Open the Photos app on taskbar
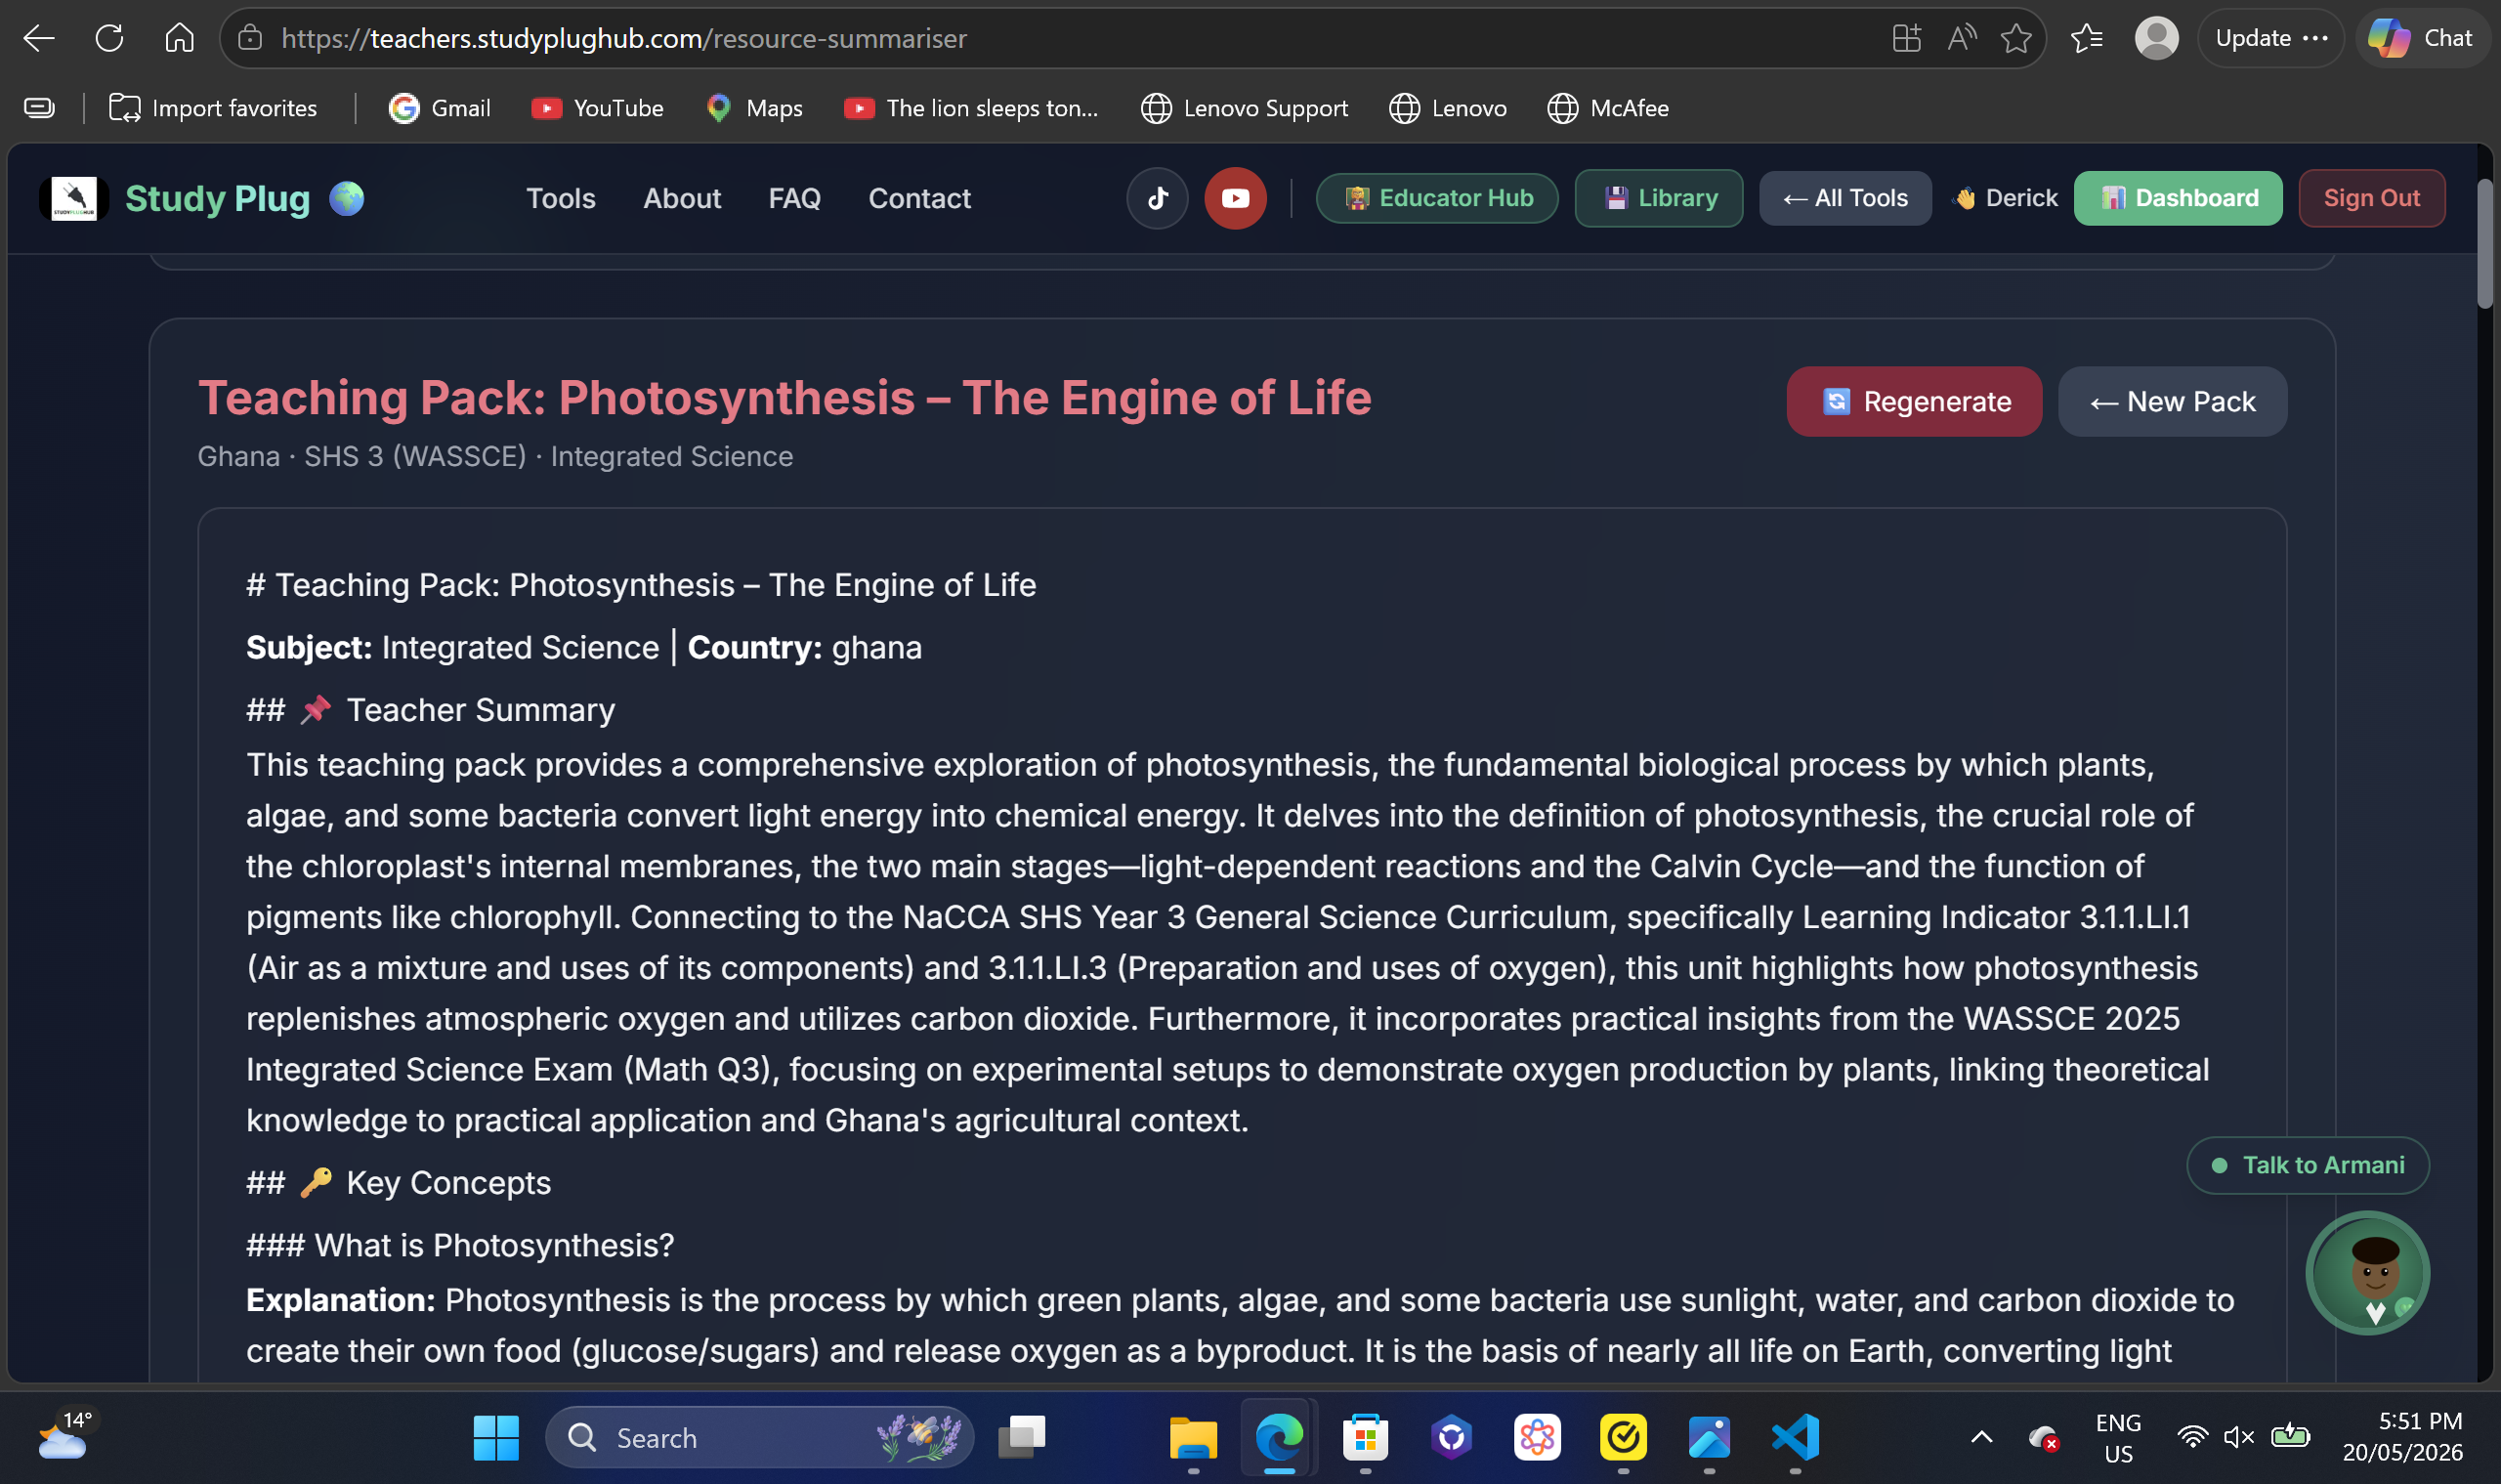The height and width of the screenshot is (1484, 2501). [1709, 1438]
